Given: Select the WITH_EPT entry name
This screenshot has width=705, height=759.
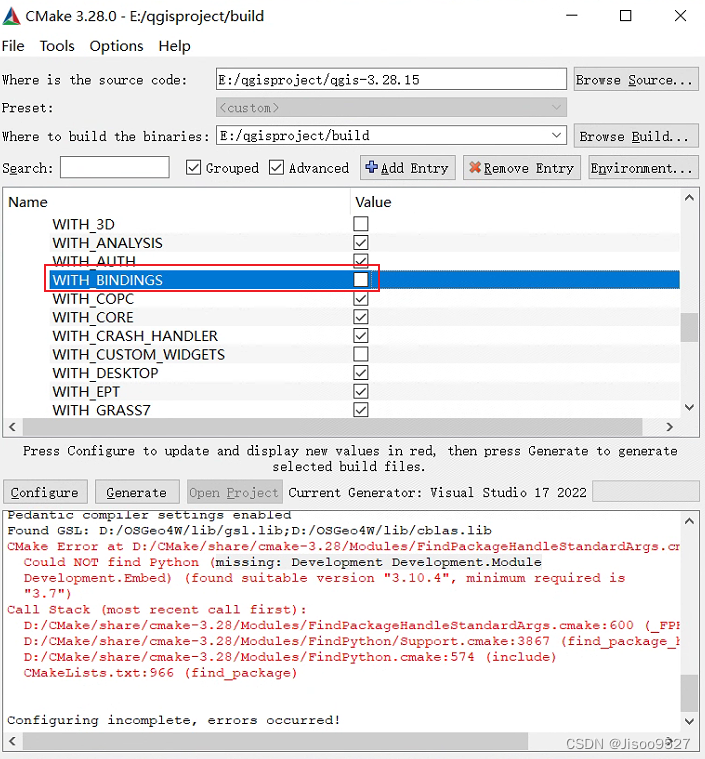Looking at the screenshot, I should 86,392.
